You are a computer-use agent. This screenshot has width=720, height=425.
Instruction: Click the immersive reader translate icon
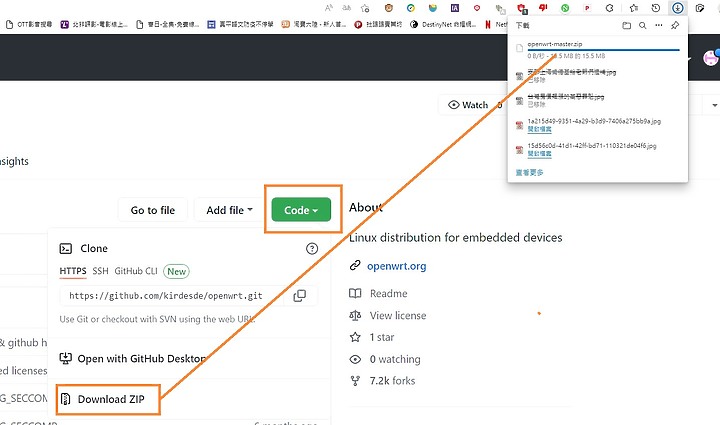point(346,8)
